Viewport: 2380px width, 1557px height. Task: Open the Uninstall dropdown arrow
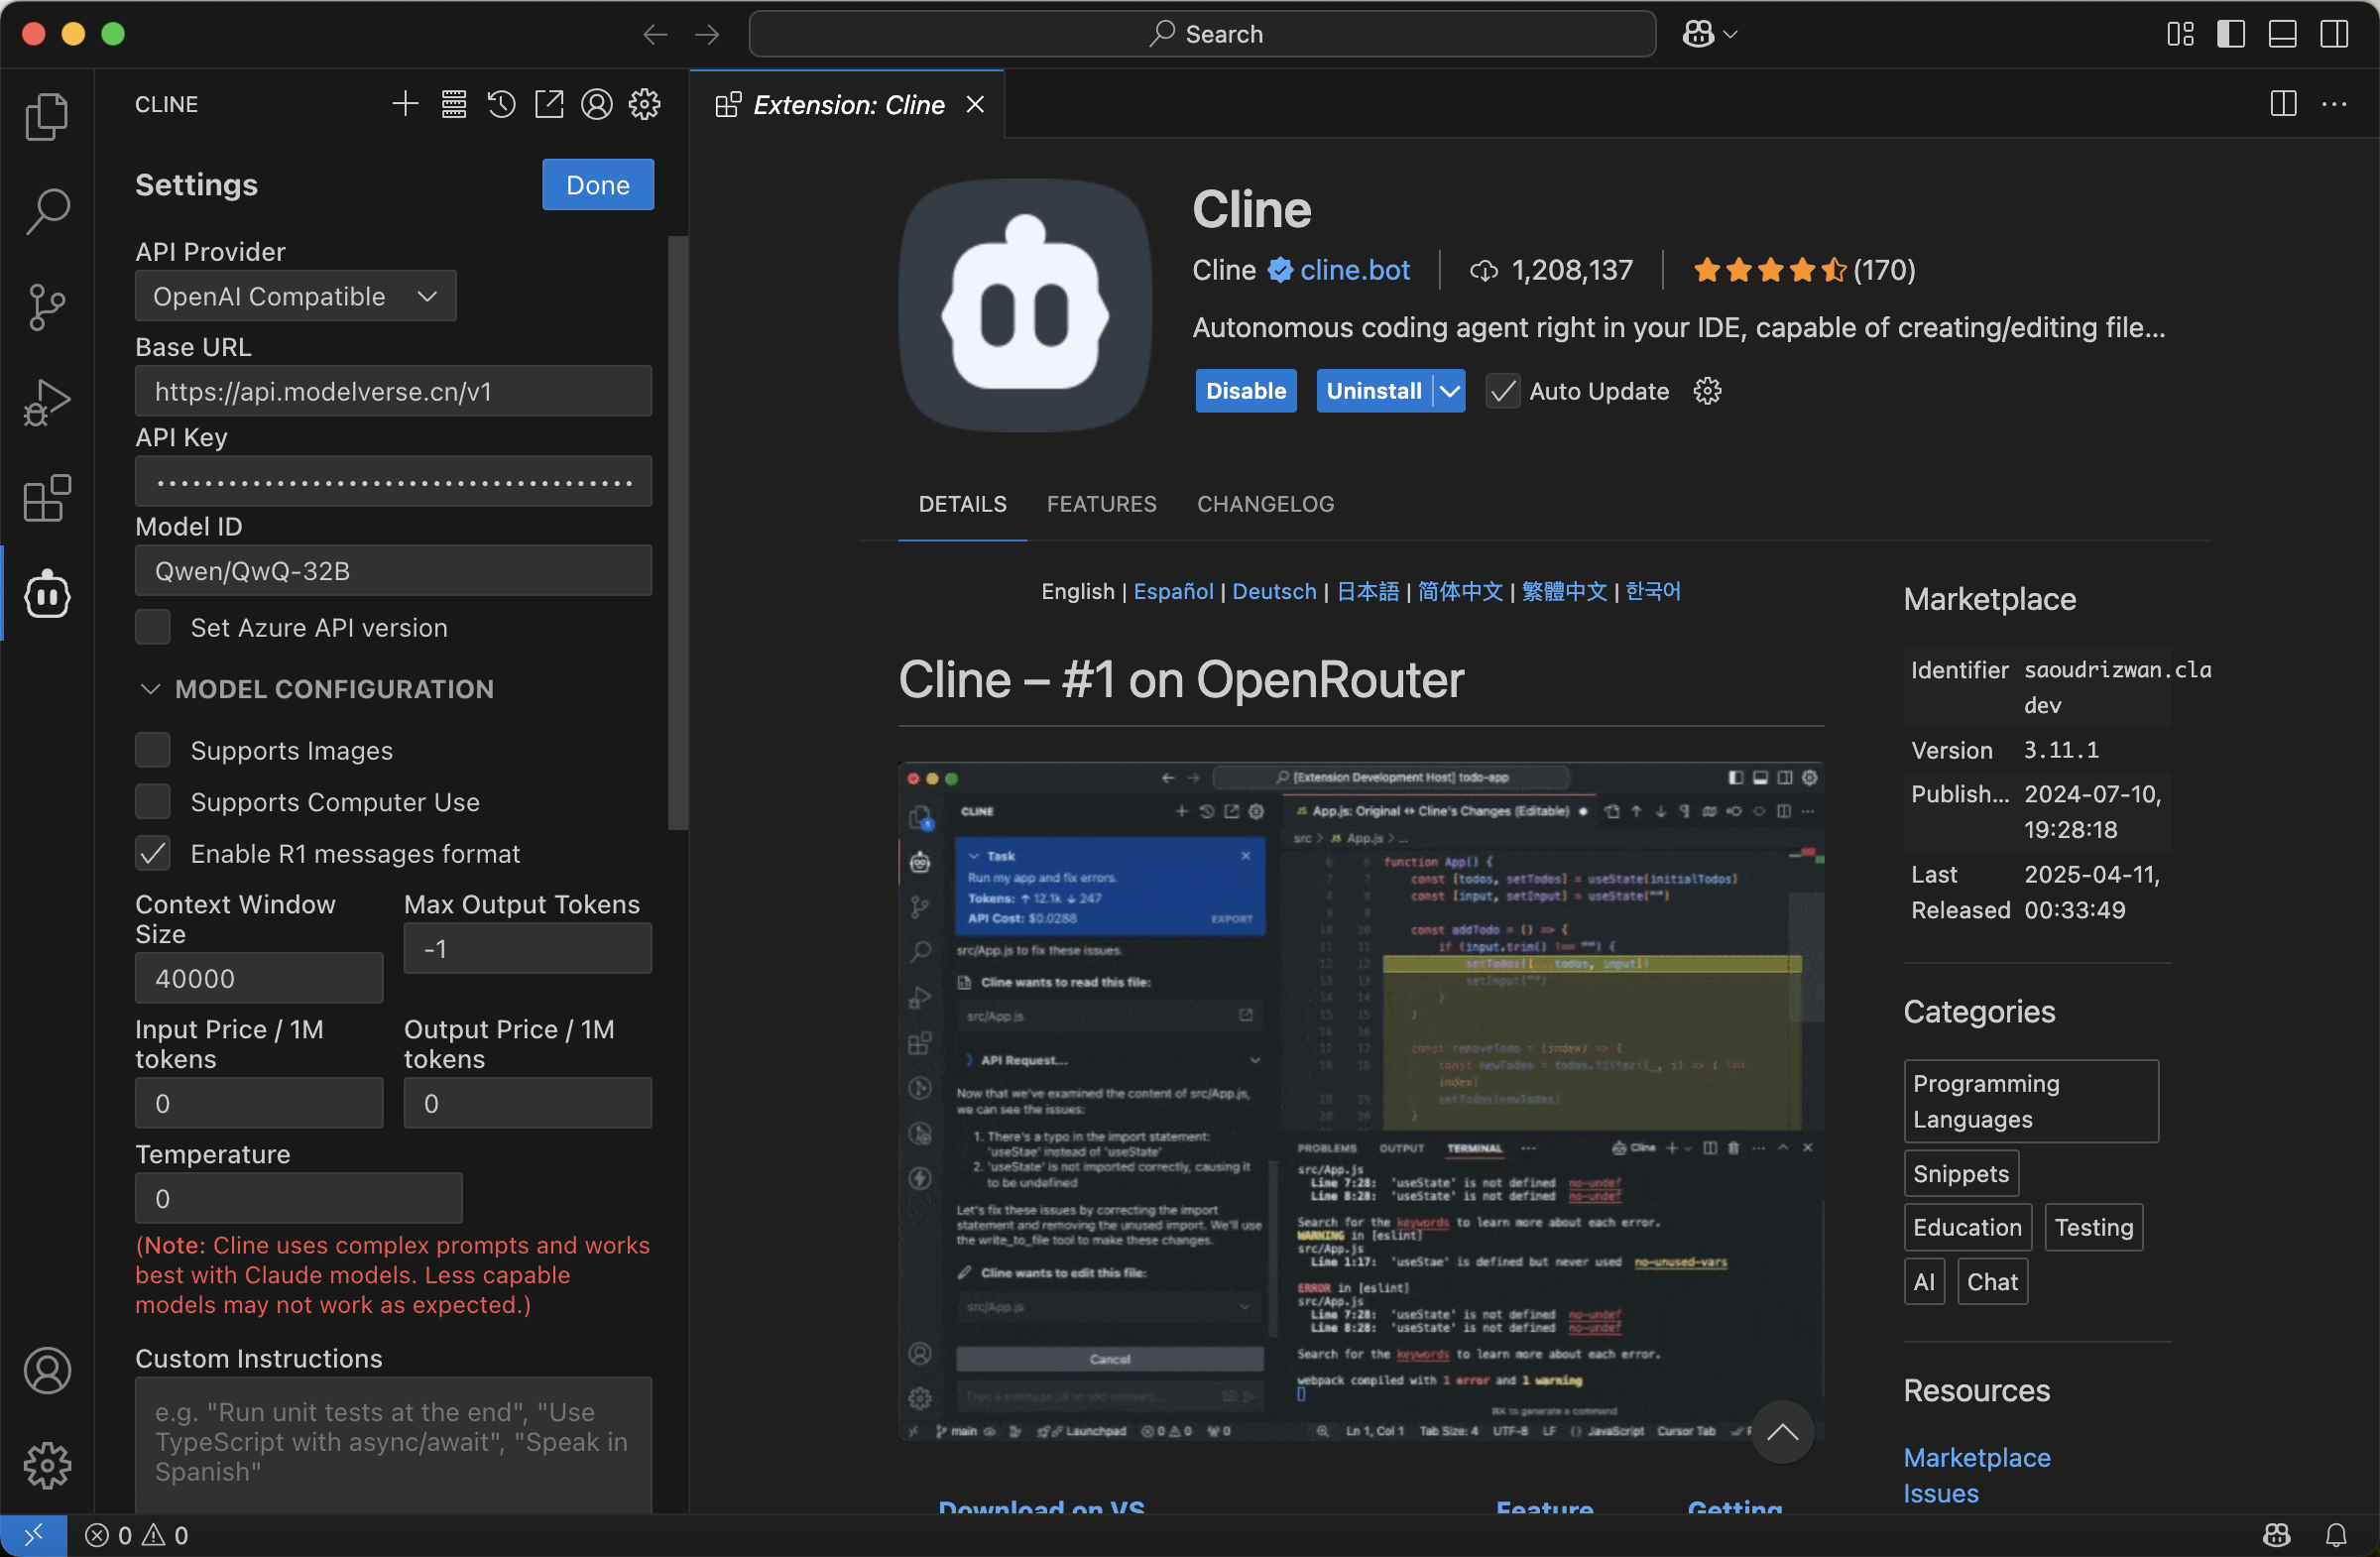[1450, 391]
